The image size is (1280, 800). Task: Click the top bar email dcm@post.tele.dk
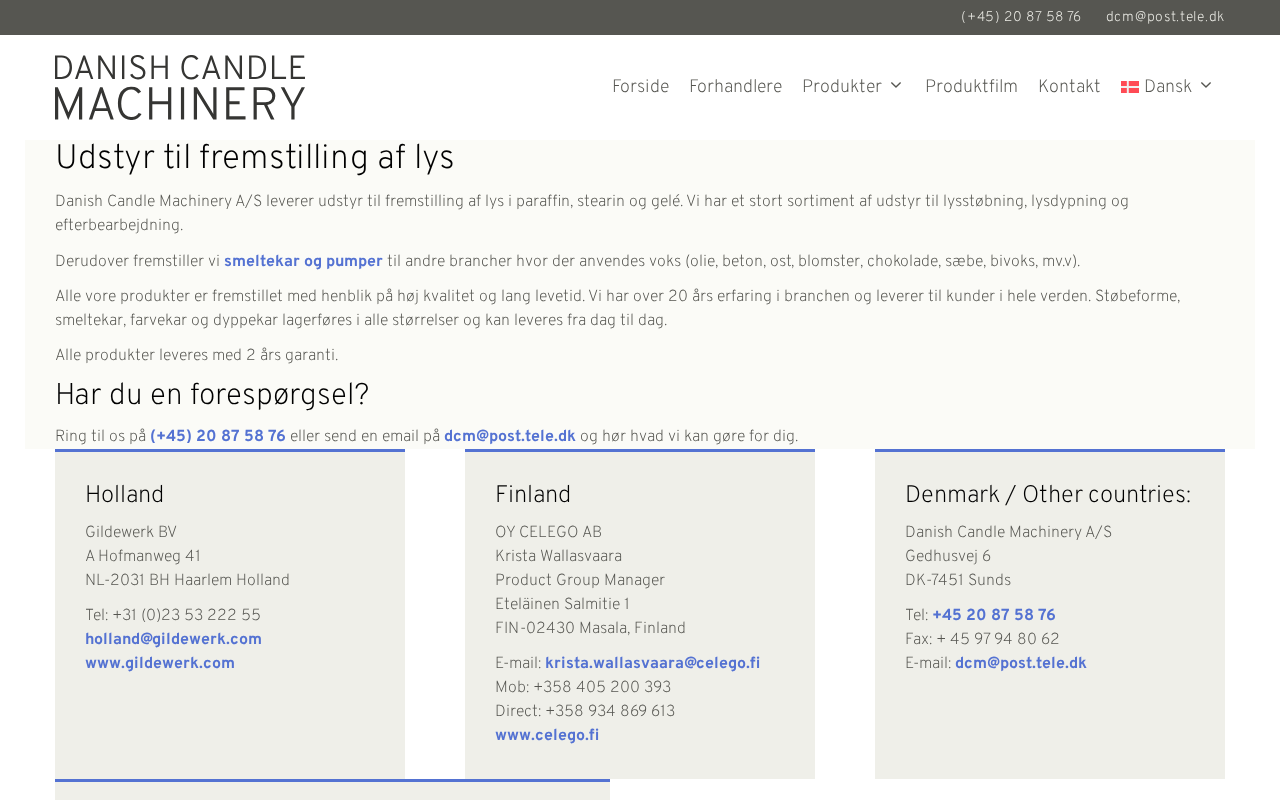click(1164, 17)
